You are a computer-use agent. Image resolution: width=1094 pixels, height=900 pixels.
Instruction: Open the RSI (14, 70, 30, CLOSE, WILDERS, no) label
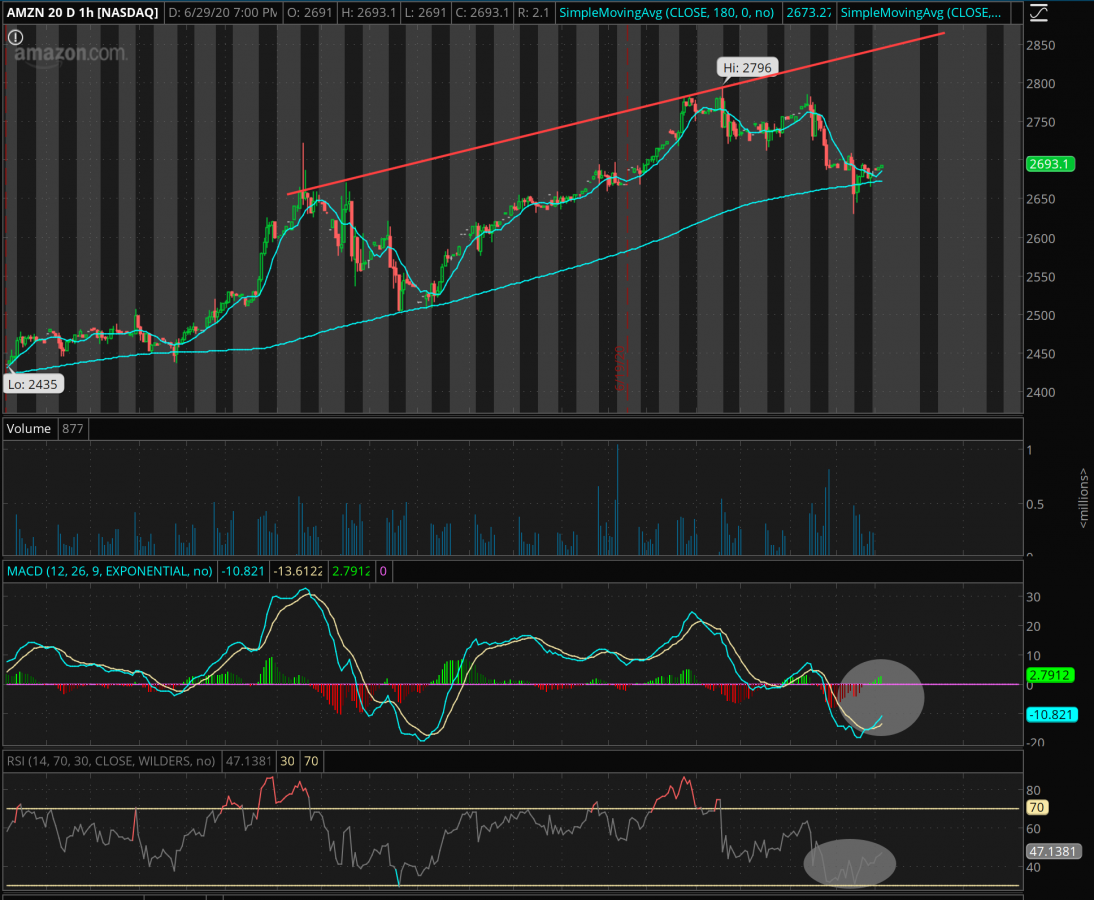click(111, 761)
